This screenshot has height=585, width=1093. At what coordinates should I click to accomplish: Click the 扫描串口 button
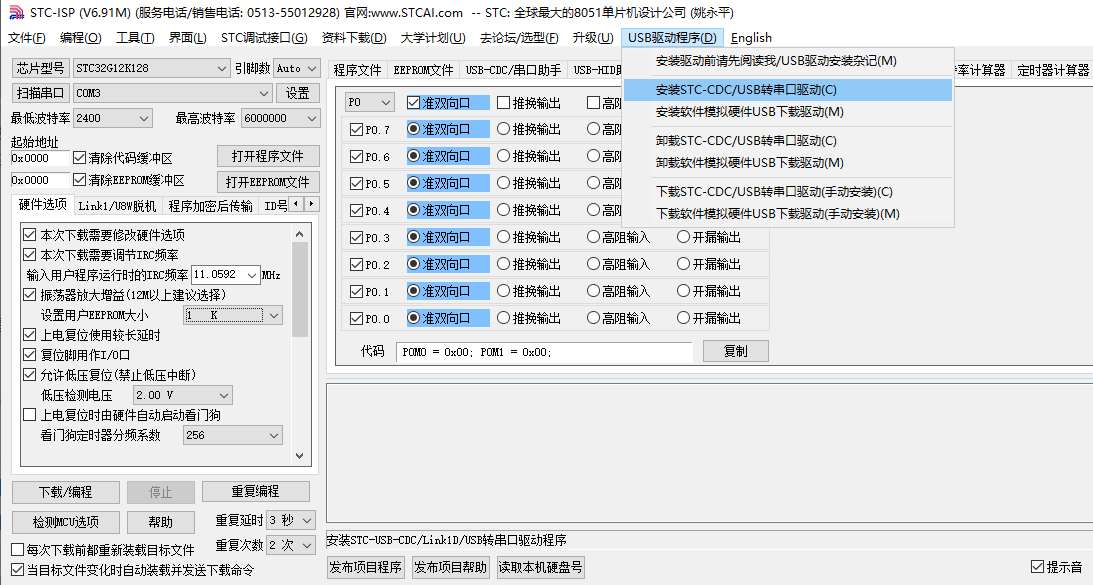[40, 93]
